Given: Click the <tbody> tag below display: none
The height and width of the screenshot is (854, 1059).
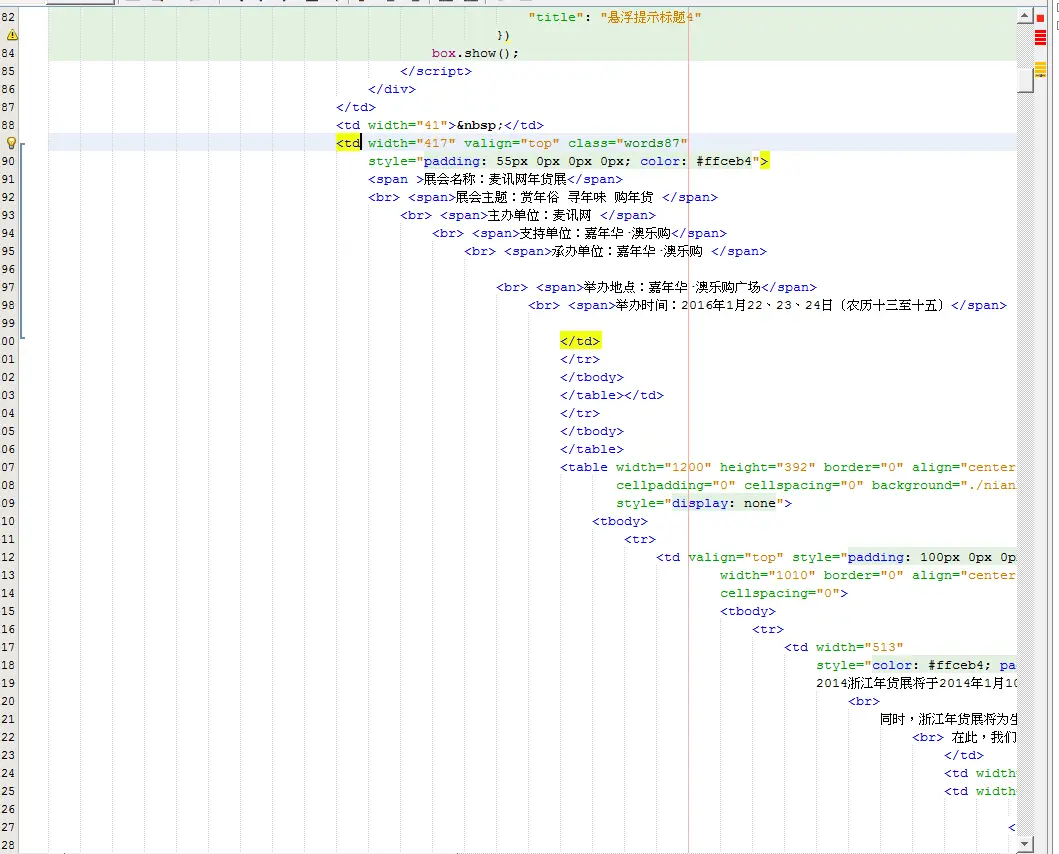Looking at the screenshot, I should [620, 521].
